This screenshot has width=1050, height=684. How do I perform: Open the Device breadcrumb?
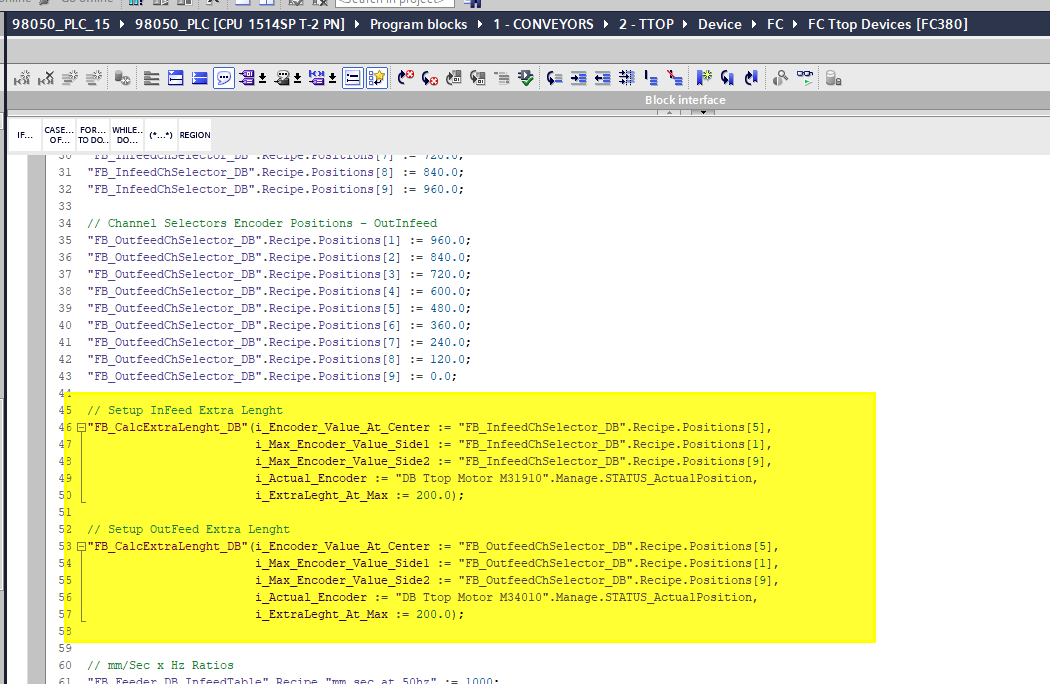pyautogui.click(x=720, y=24)
